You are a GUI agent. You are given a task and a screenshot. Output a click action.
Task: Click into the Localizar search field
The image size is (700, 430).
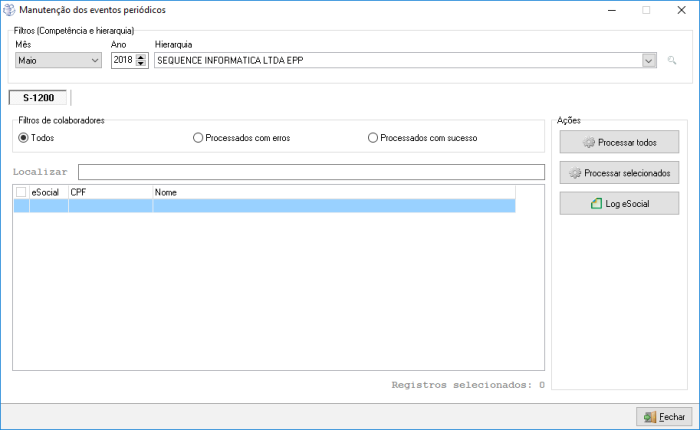click(x=310, y=172)
